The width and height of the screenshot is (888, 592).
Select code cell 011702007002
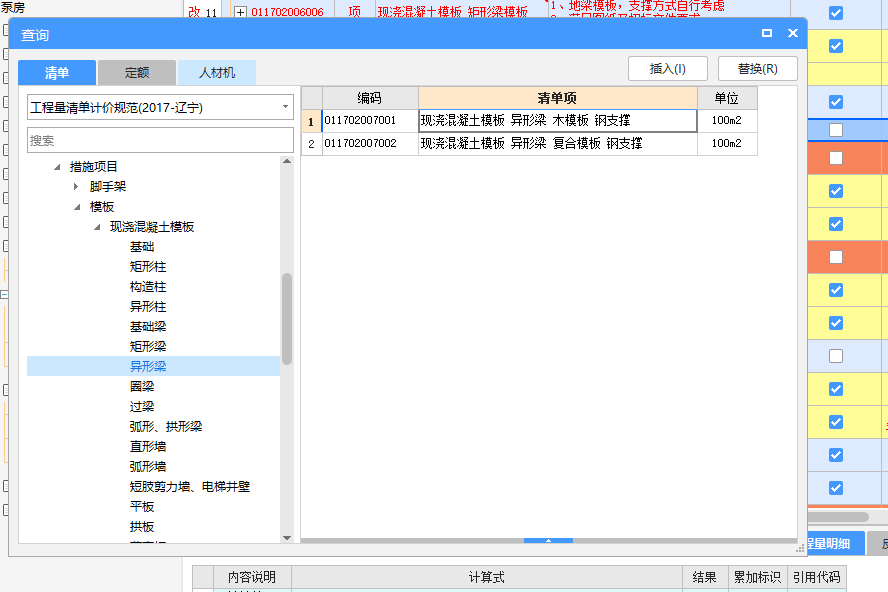point(370,143)
